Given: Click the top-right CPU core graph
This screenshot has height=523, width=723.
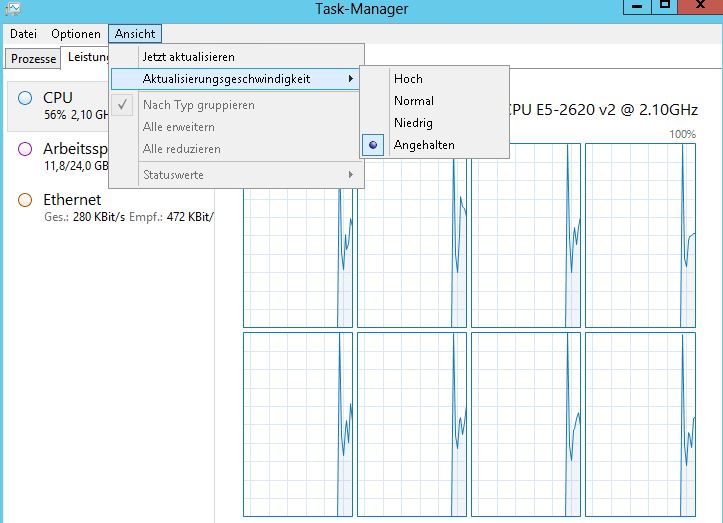Looking at the screenshot, I should [x=640, y=235].
